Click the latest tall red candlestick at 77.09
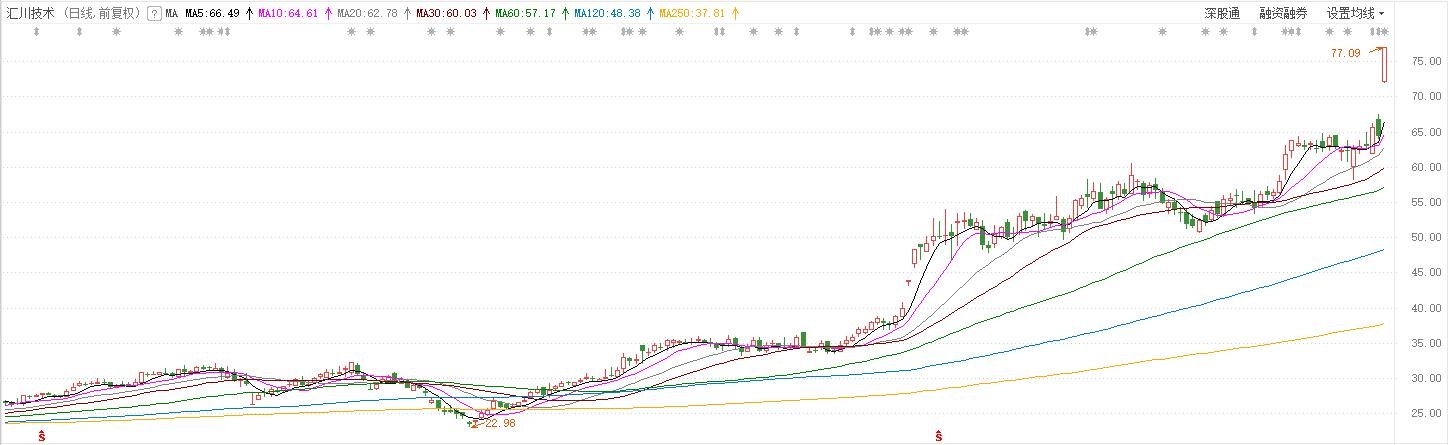1448x445 pixels. point(1385,65)
